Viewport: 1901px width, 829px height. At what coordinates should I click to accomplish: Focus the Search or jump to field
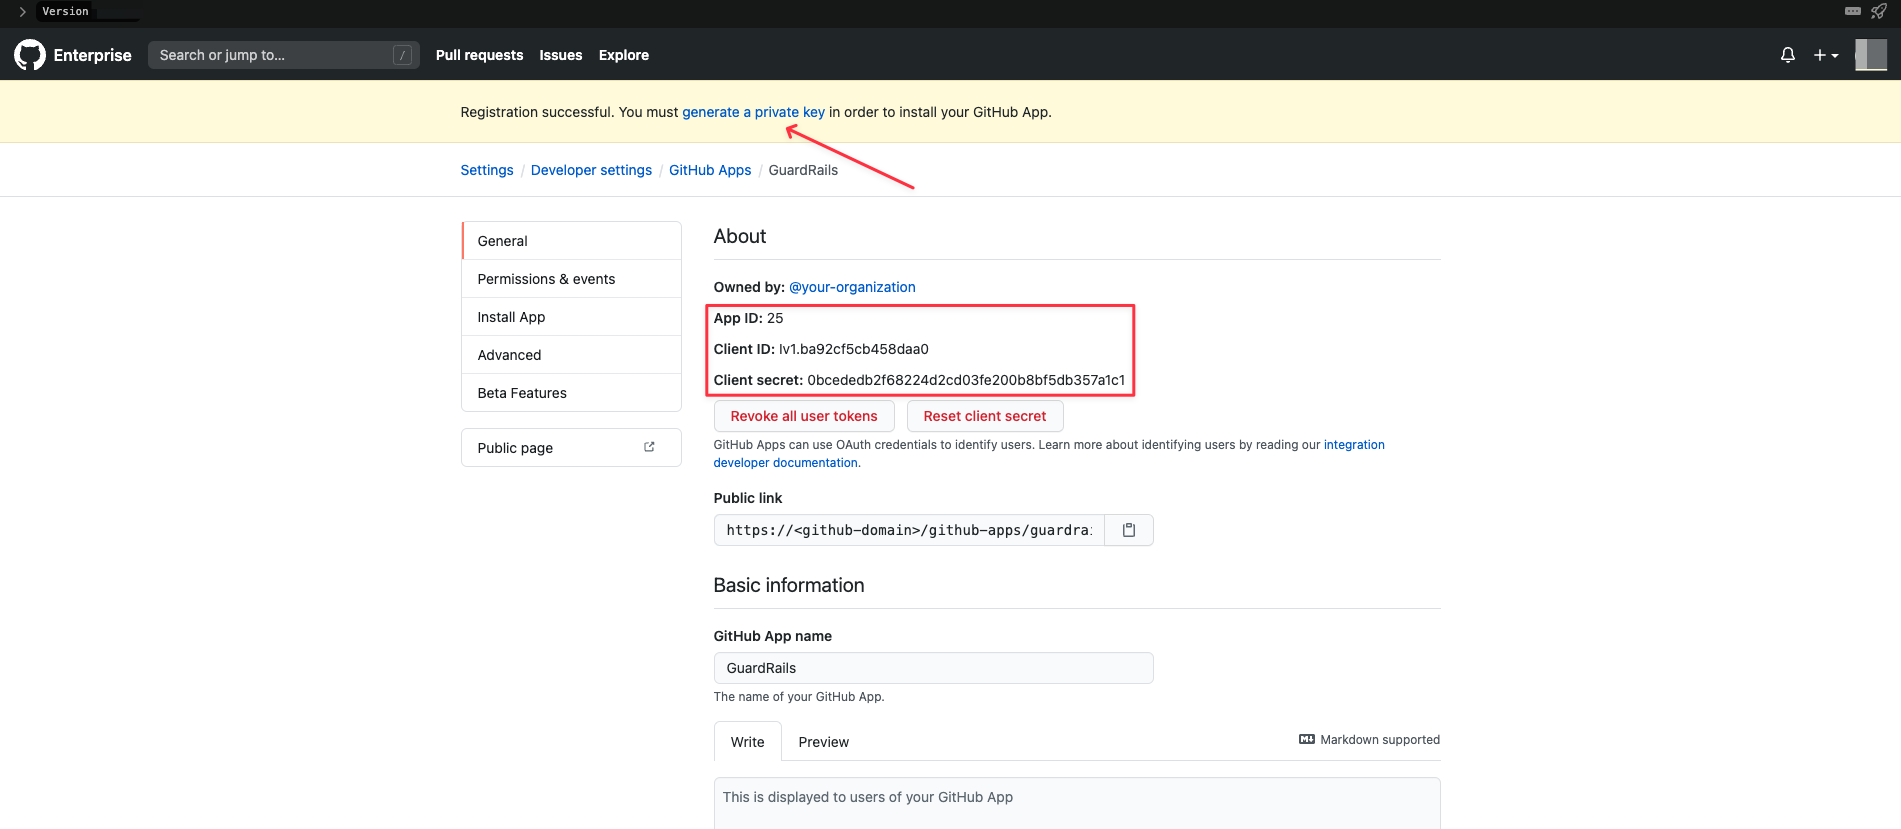pyautogui.click(x=283, y=55)
